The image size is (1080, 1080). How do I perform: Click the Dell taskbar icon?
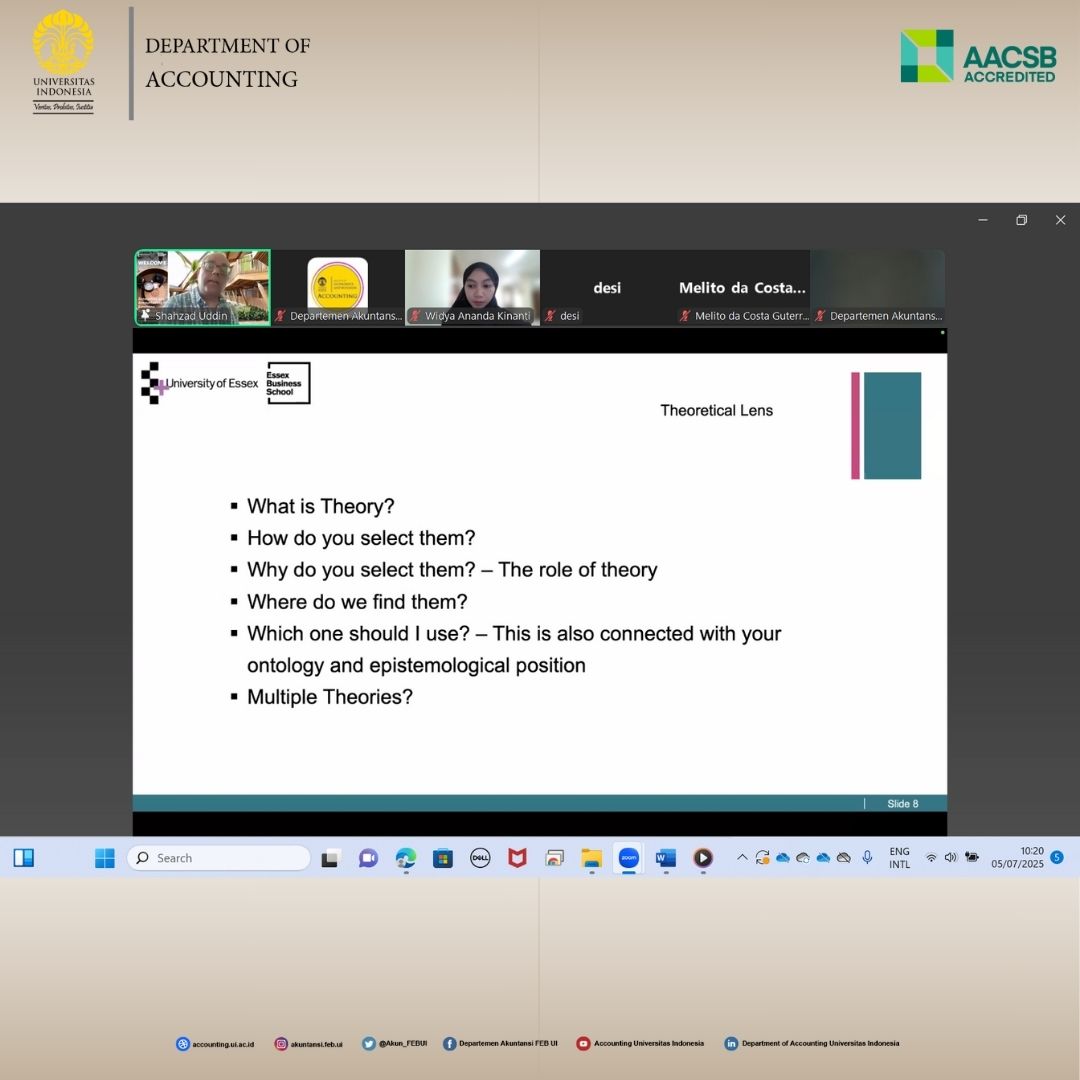pyautogui.click(x=480, y=858)
